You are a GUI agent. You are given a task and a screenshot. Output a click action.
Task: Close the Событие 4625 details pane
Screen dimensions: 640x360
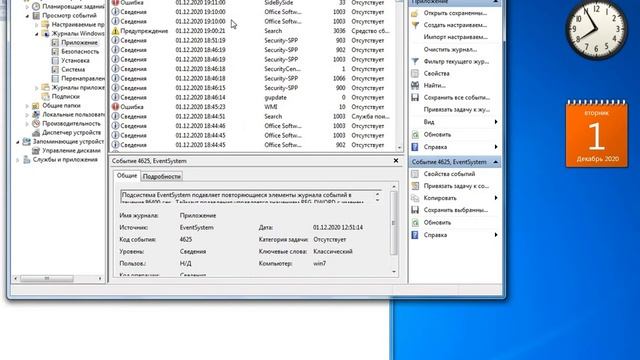click(396, 161)
